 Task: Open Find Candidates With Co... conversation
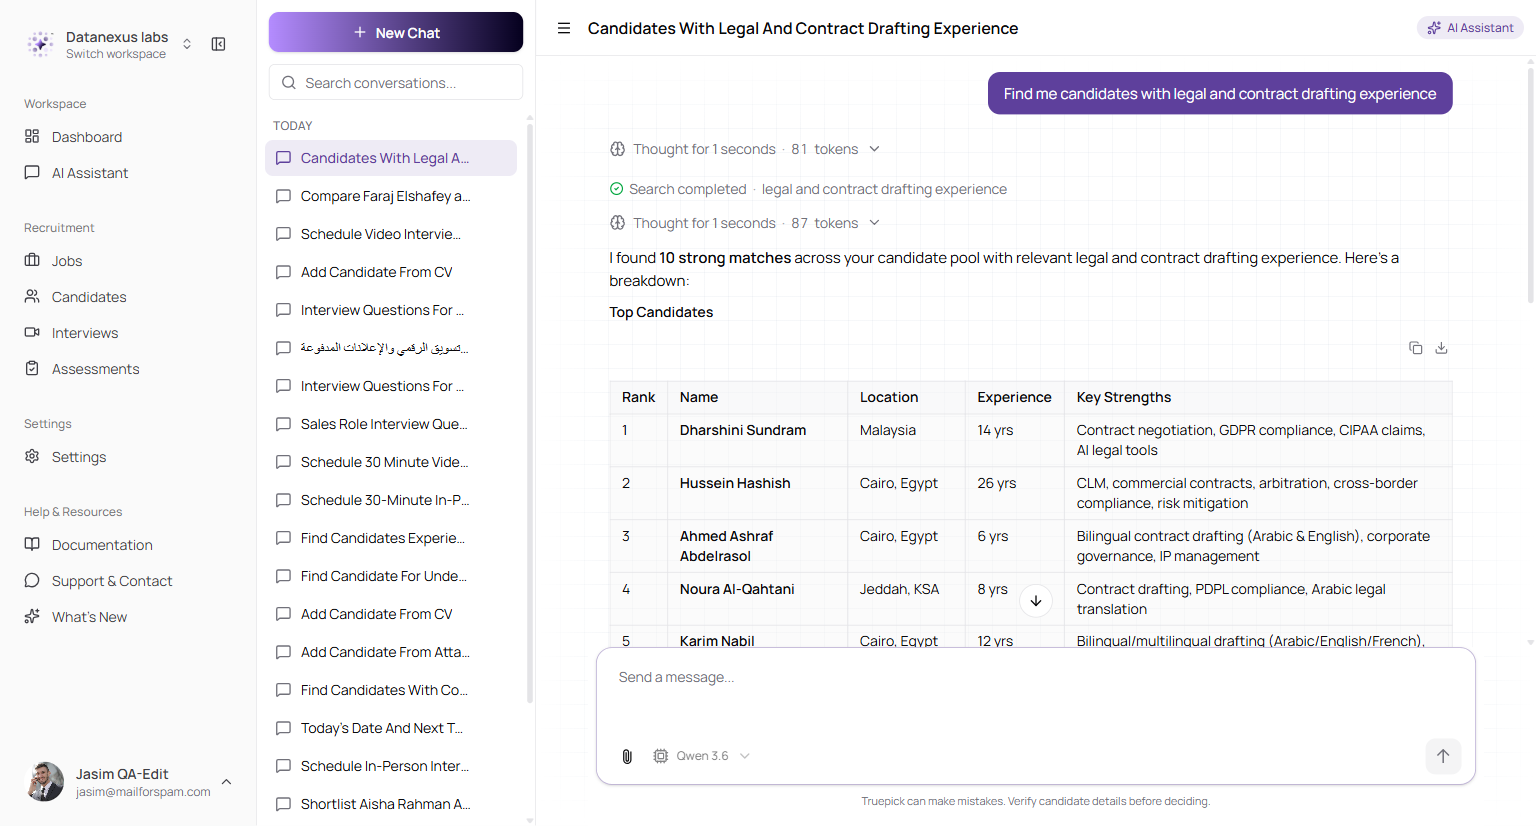click(391, 690)
